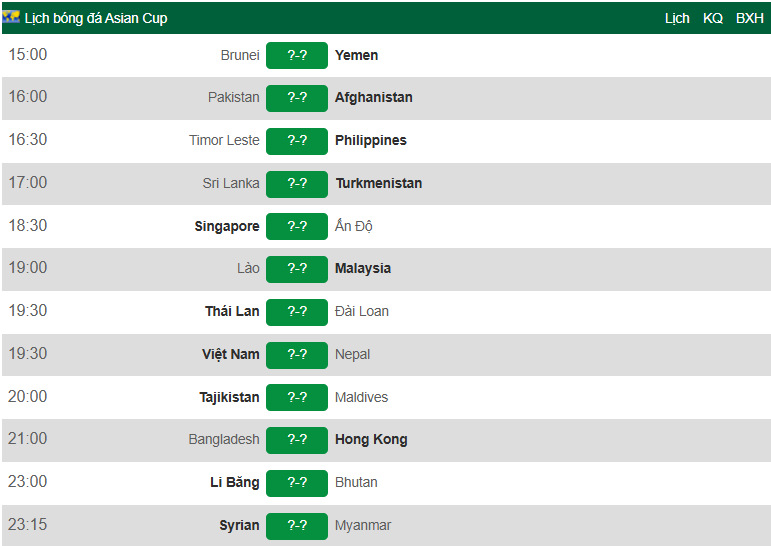Open the Pakistan vs Afghanistan score box
Image resolution: width=771 pixels, height=546 pixels.
coord(297,98)
